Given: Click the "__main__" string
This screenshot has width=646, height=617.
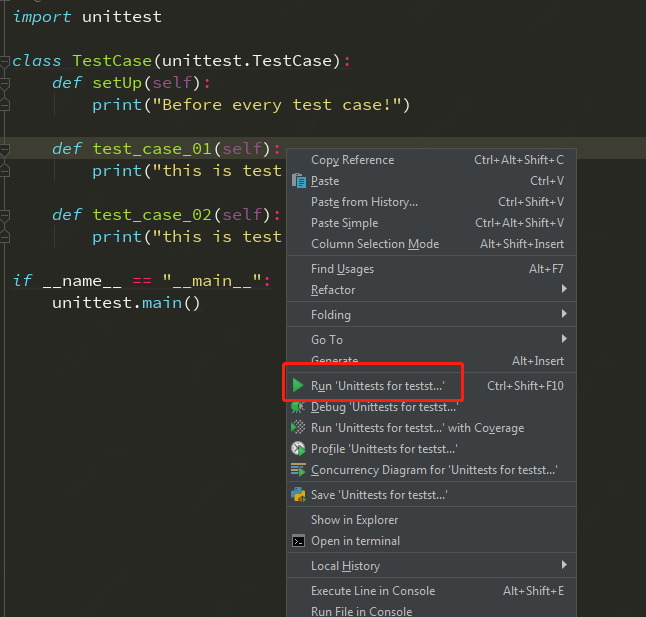Looking at the screenshot, I should (212, 281).
